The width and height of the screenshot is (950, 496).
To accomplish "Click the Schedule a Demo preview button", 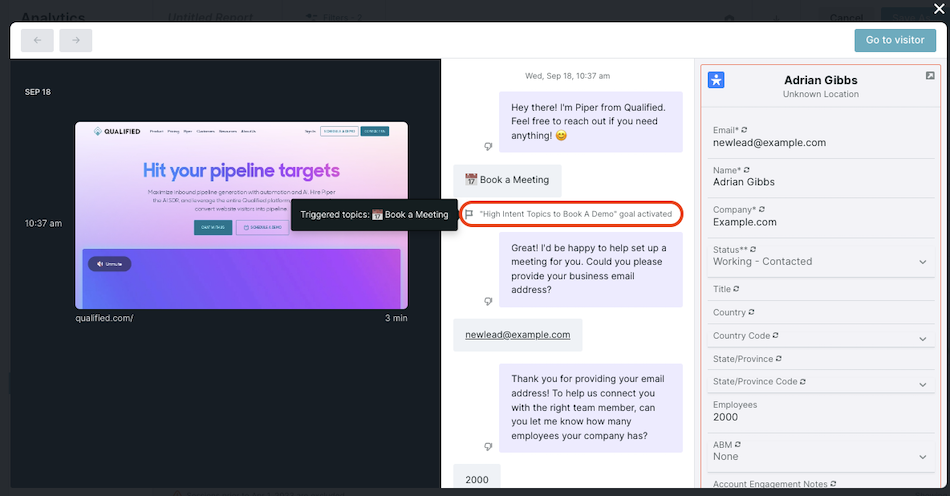I will [262, 227].
